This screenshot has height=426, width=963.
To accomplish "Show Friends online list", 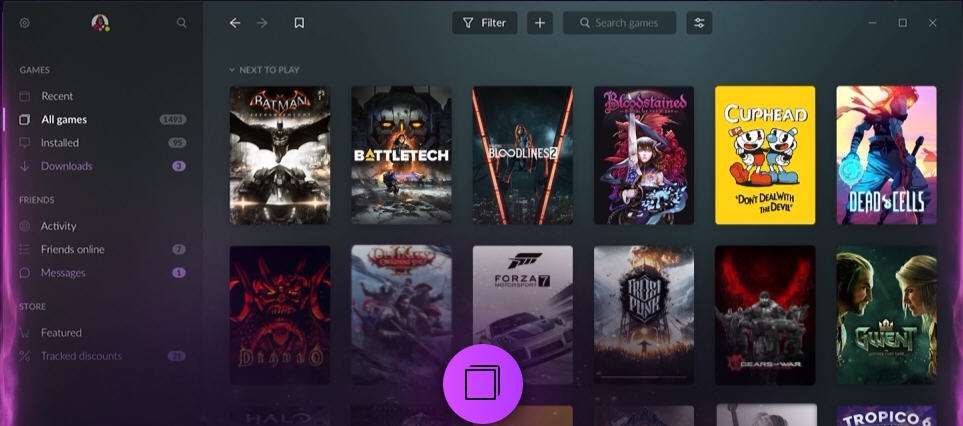I will tap(72, 249).
